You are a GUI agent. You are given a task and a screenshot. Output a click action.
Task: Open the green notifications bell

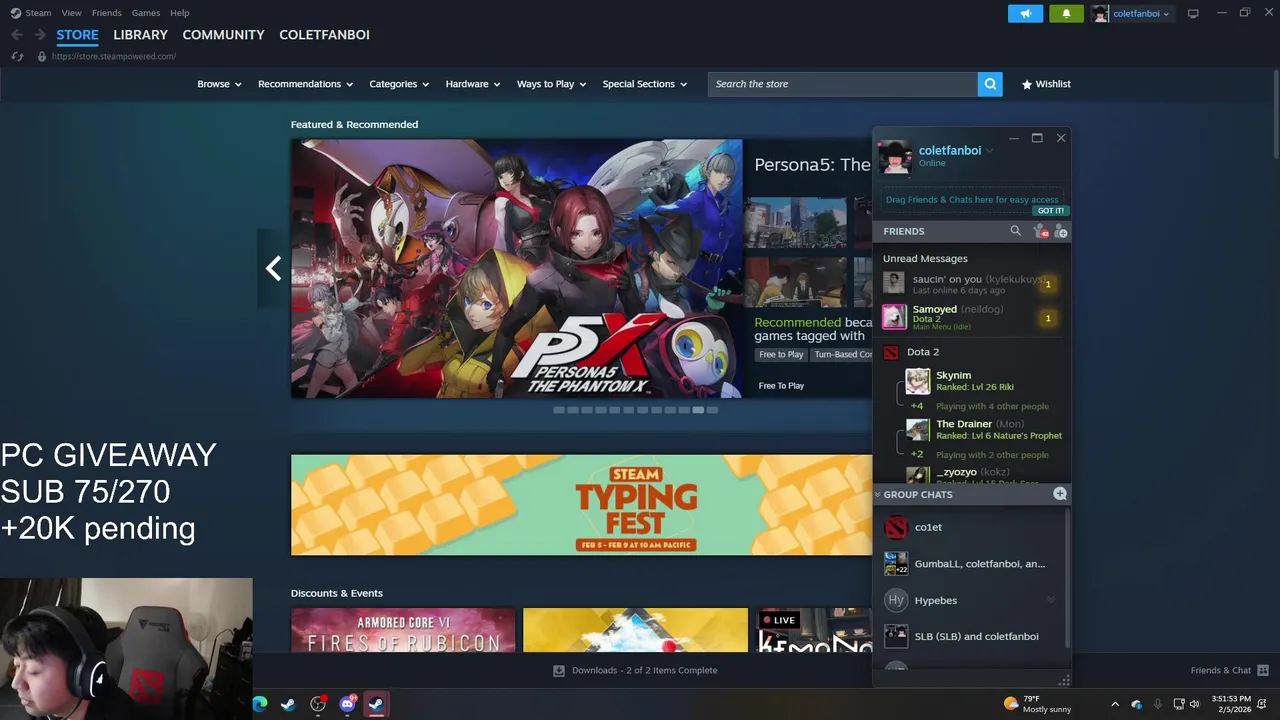[x=1066, y=13]
